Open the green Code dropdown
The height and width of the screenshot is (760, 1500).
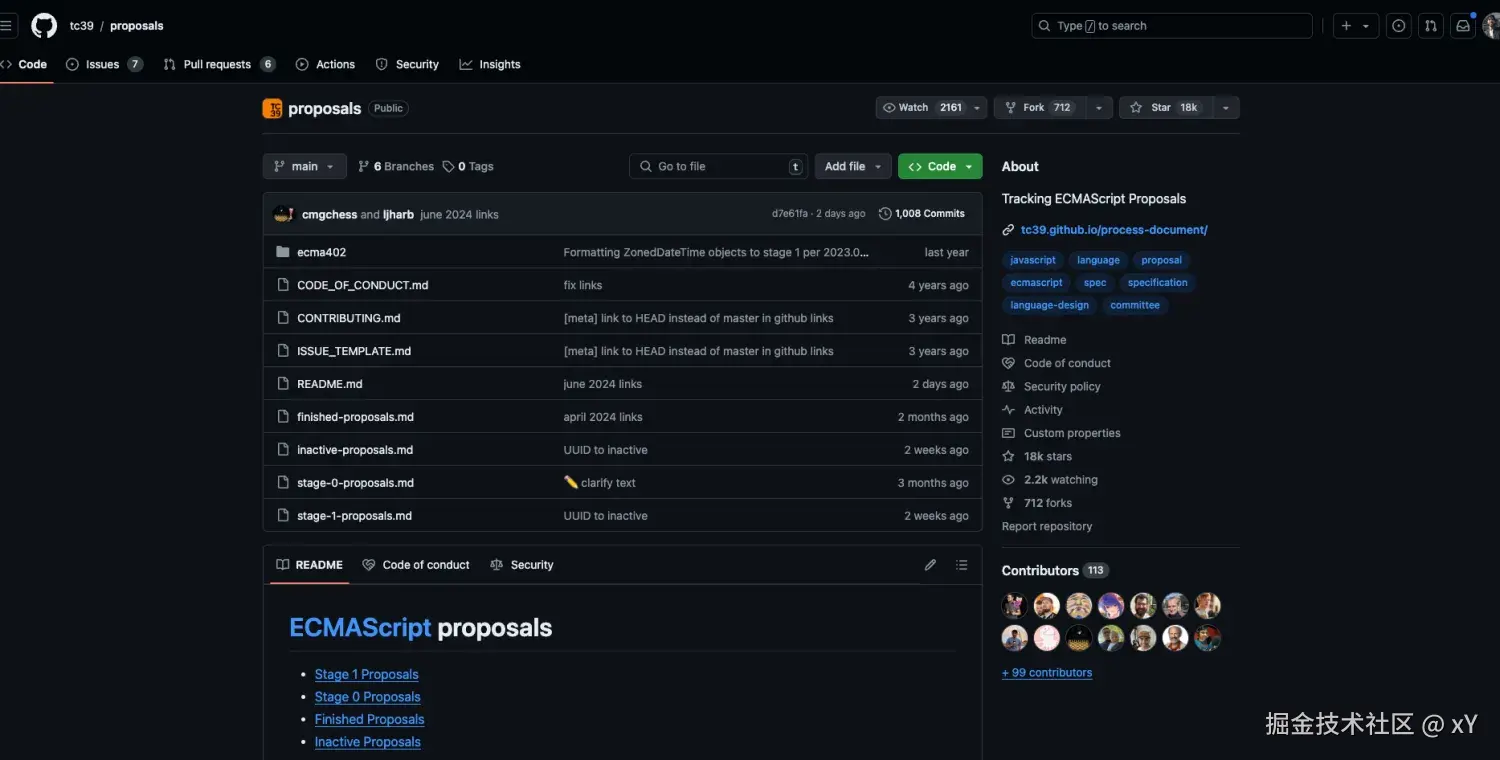[940, 166]
